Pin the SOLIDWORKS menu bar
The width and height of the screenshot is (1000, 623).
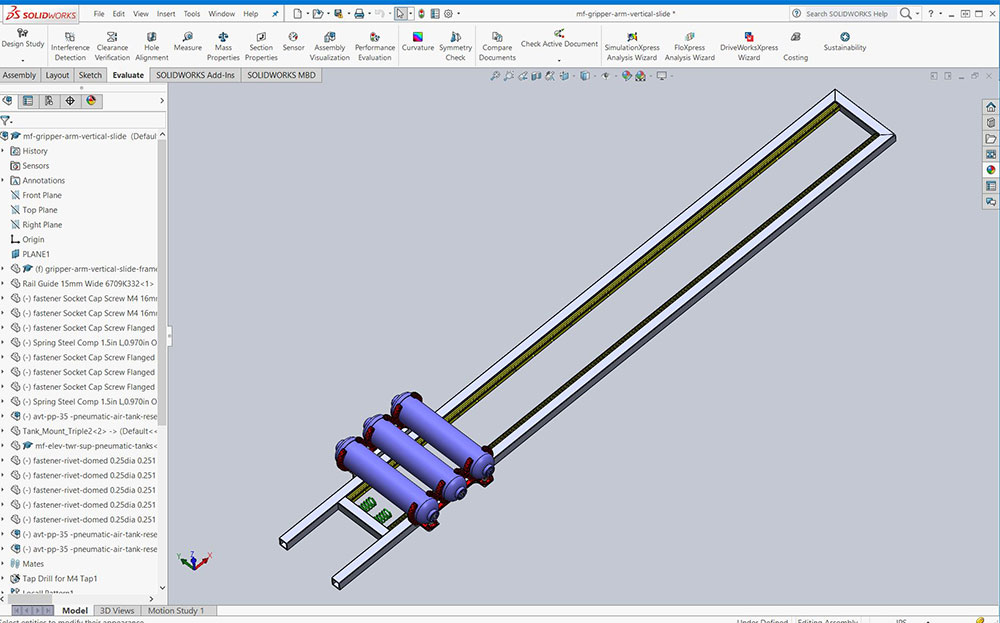pos(275,14)
